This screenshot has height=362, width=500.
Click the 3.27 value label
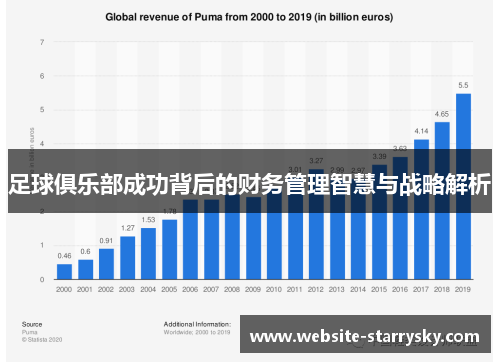click(x=316, y=161)
